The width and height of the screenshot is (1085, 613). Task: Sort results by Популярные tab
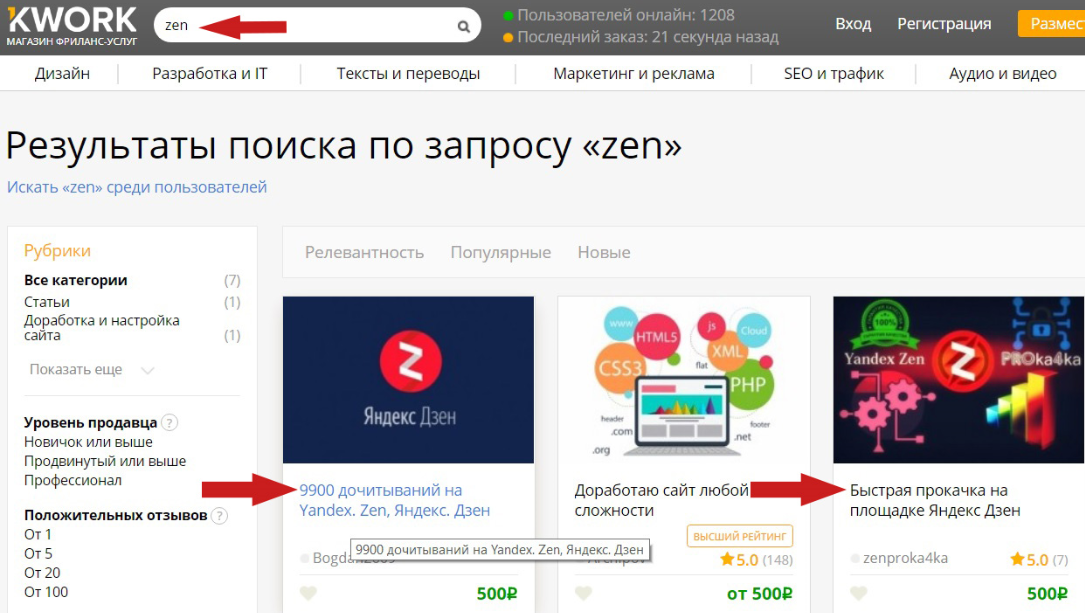500,252
